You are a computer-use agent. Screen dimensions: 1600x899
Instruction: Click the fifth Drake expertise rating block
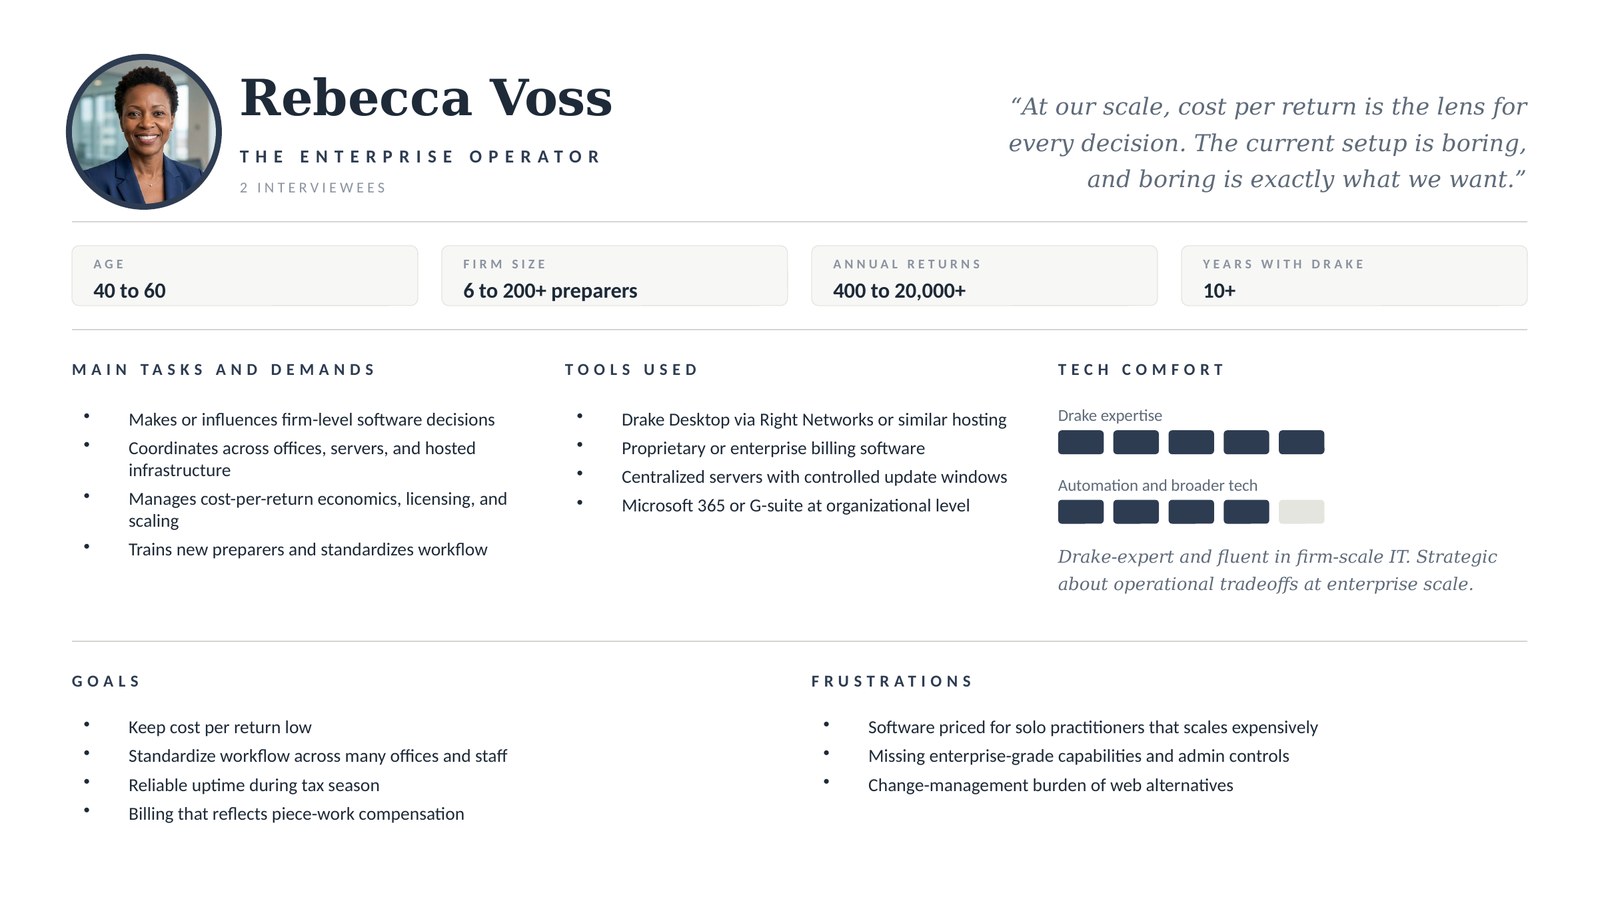point(1300,442)
